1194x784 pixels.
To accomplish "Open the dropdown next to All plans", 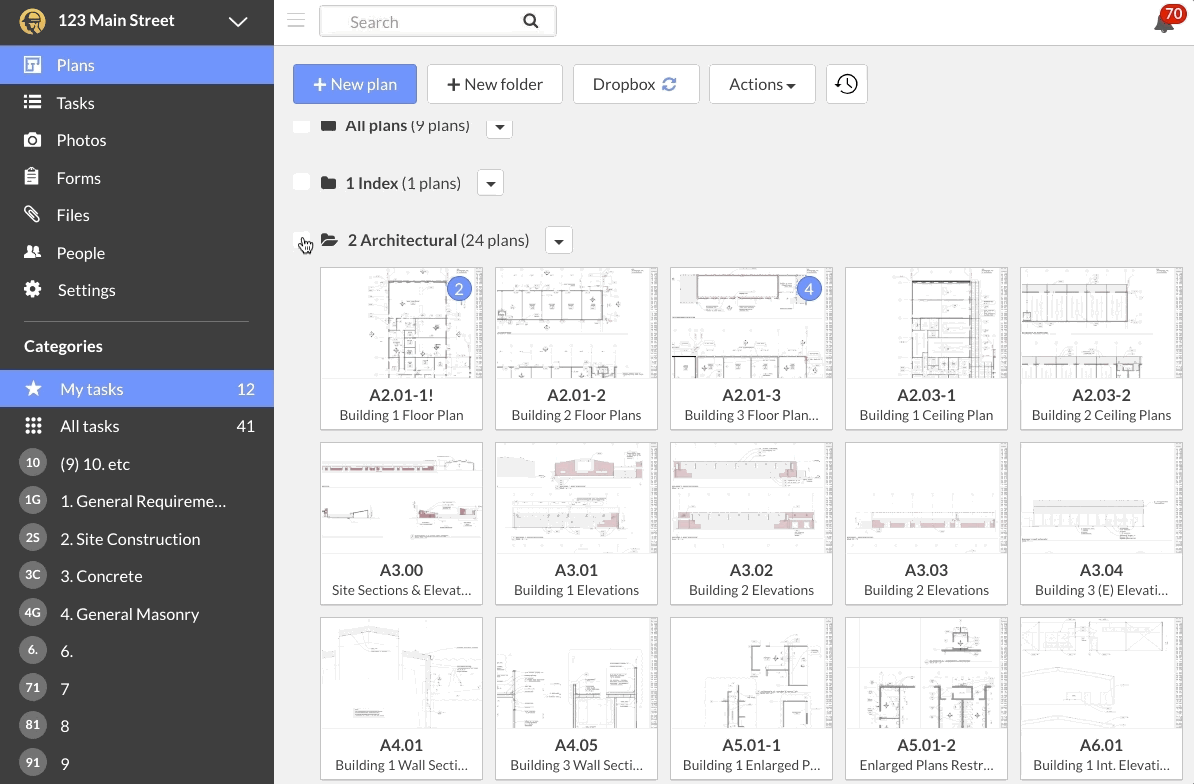I will pos(499,127).
